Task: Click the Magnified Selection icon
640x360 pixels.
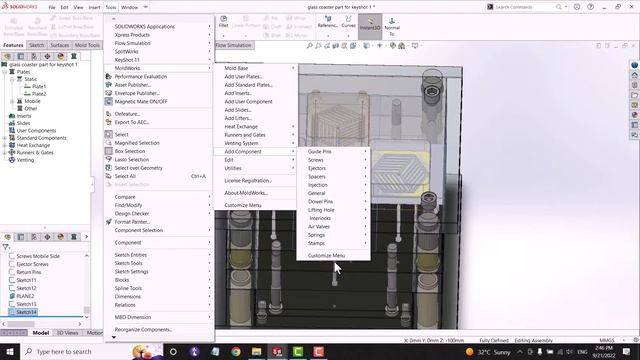Action: [109, 143]
